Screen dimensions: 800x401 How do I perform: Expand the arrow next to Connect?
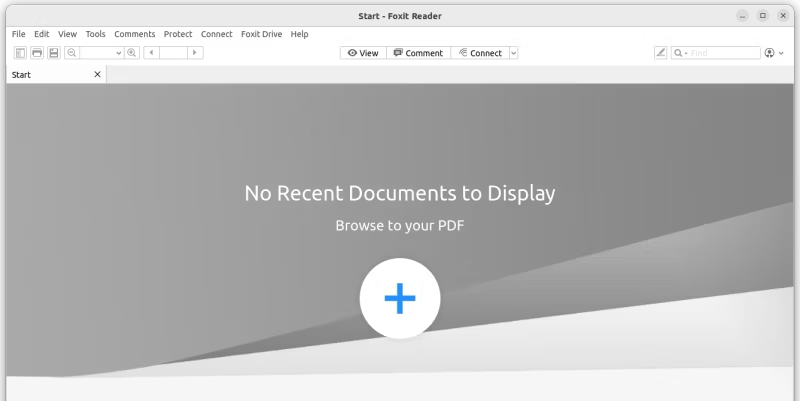click(514, 53)
